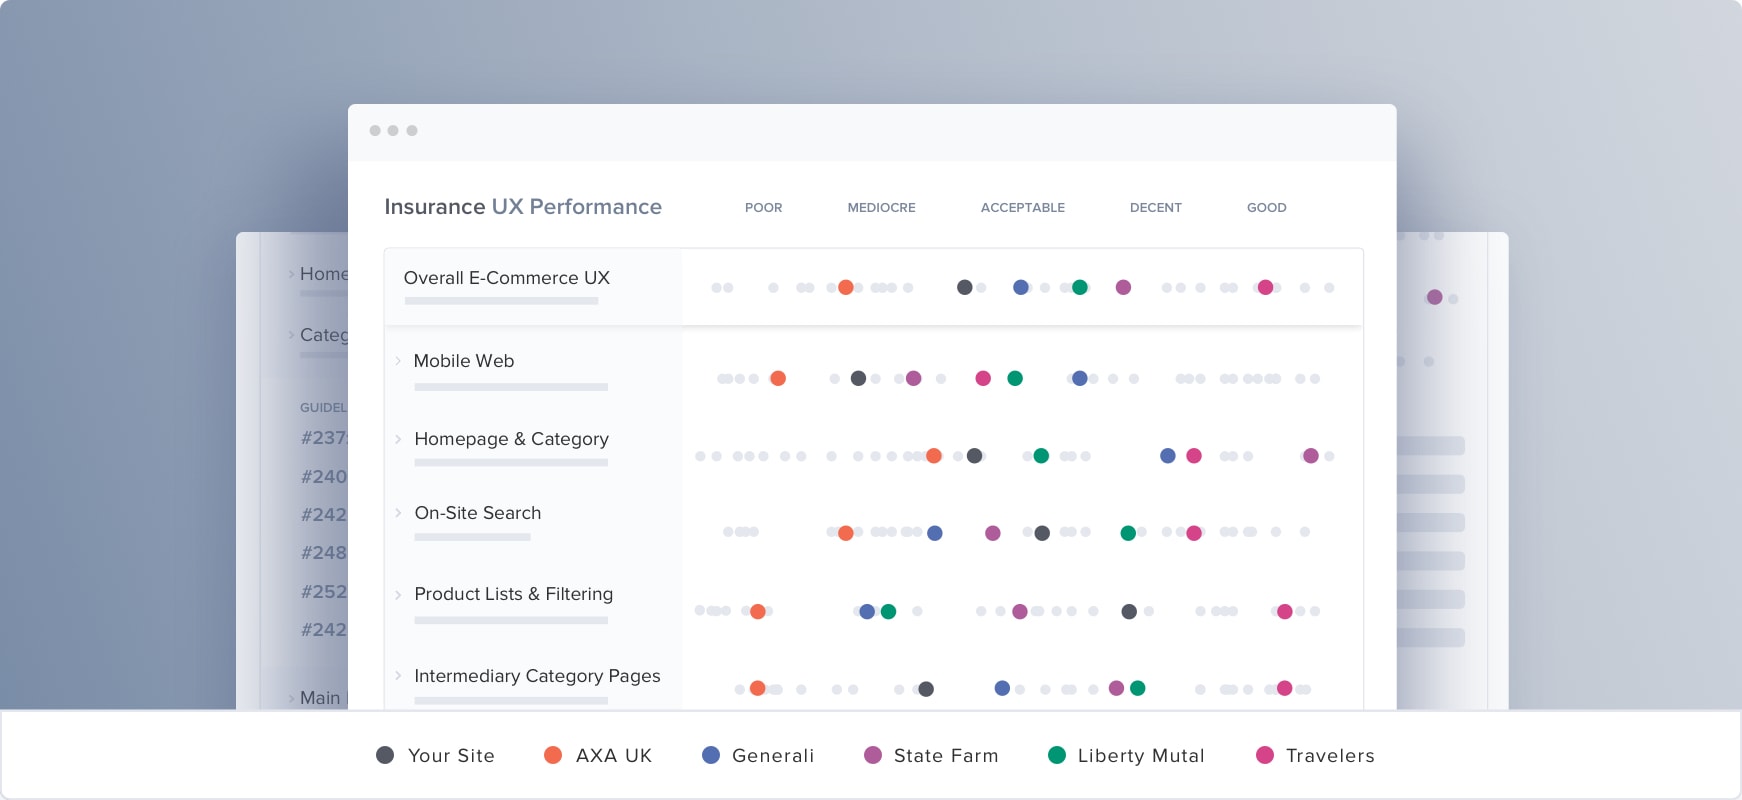
Task: Click the AXA UK orange legend dot
Action: [553, 755]
